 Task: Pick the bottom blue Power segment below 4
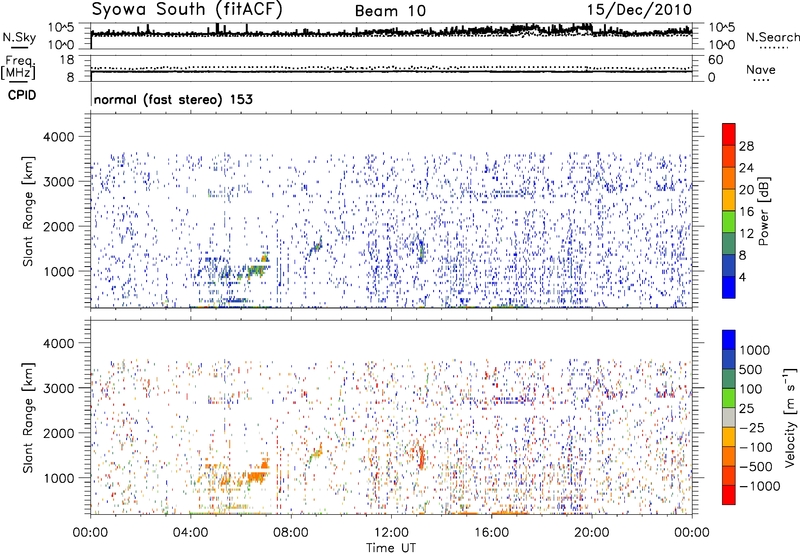tap(729, 288)
